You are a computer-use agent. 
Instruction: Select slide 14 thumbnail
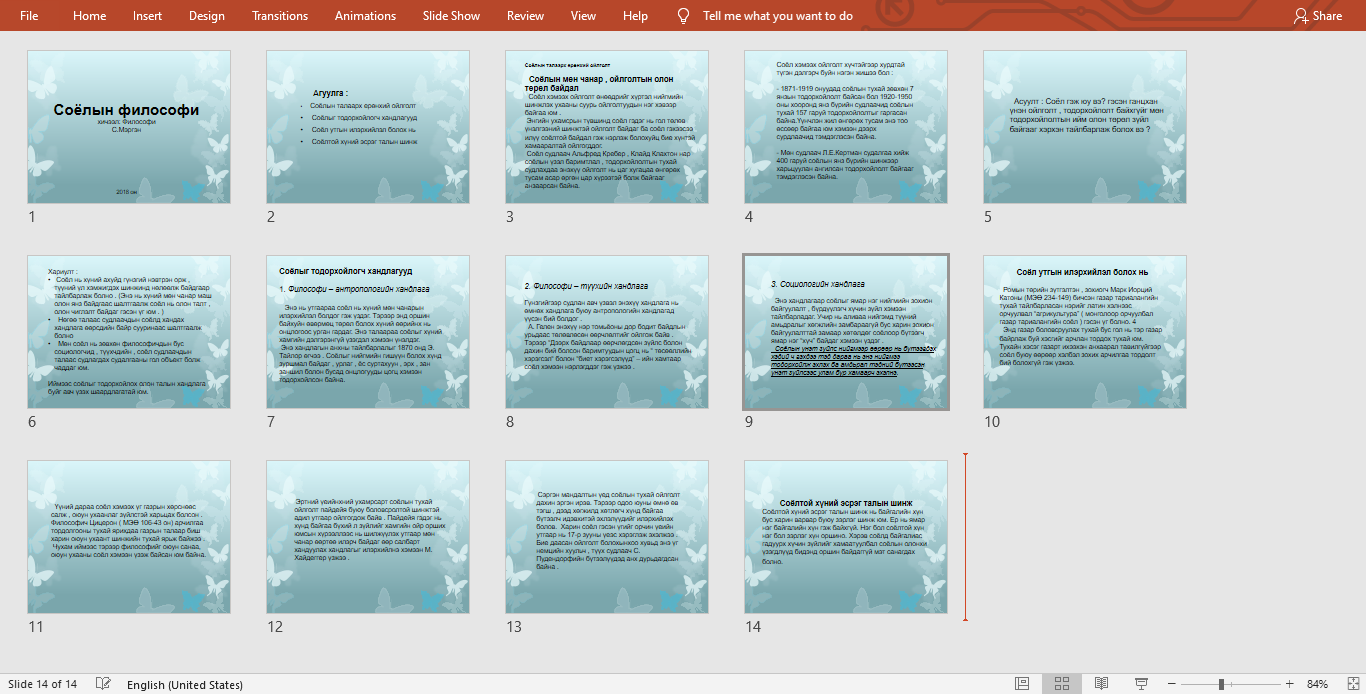pos(846,537)
